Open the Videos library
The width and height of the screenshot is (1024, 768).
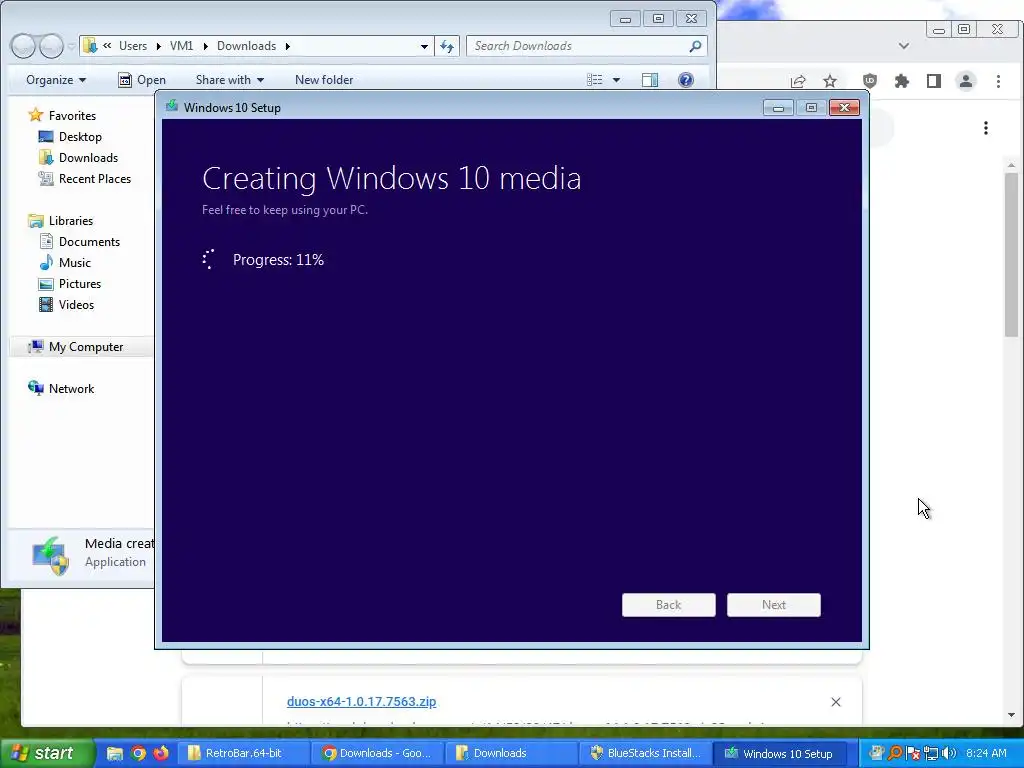pos(66,304)
